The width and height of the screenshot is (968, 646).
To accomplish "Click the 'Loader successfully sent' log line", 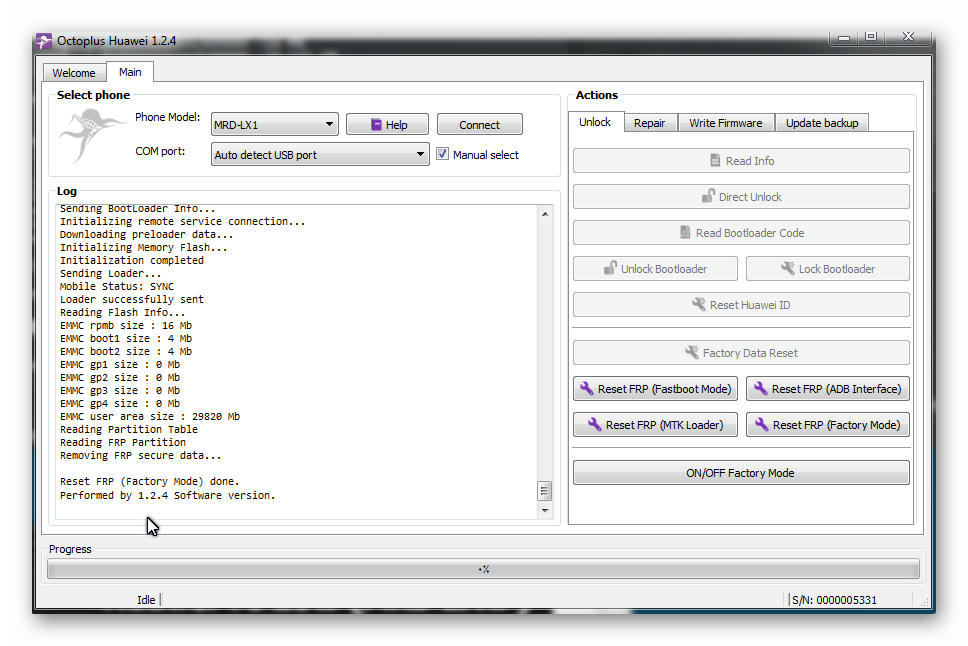I will coord(131,299).
